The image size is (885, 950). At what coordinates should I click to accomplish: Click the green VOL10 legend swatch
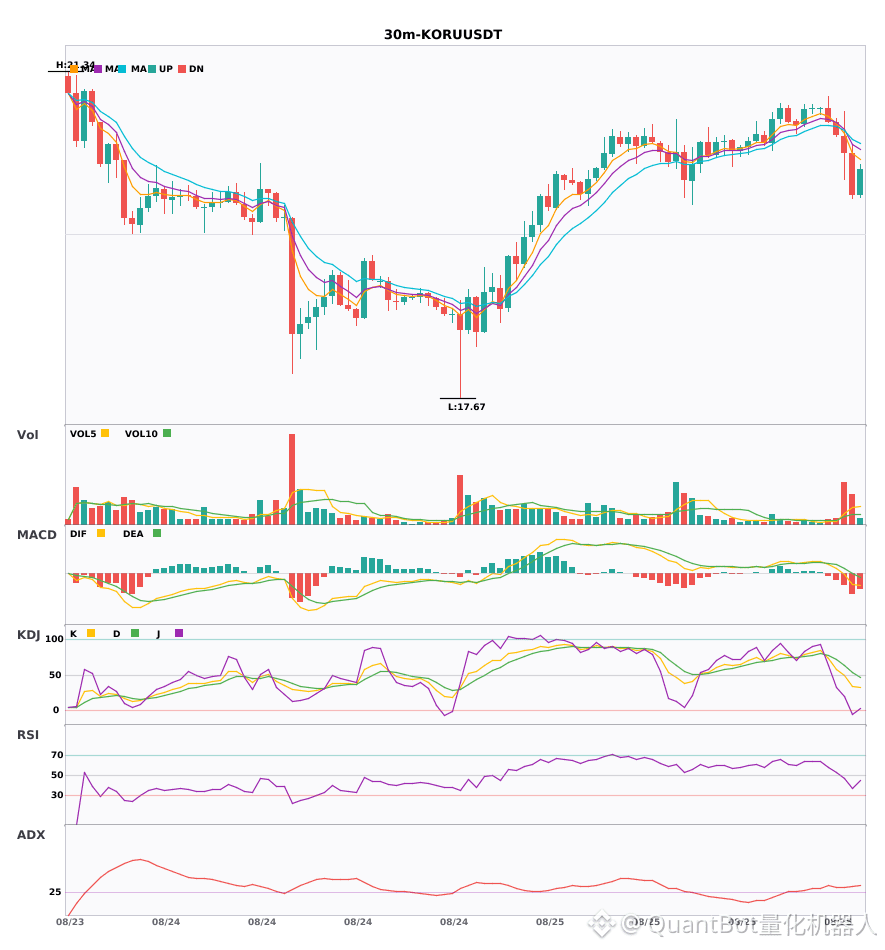167,433
